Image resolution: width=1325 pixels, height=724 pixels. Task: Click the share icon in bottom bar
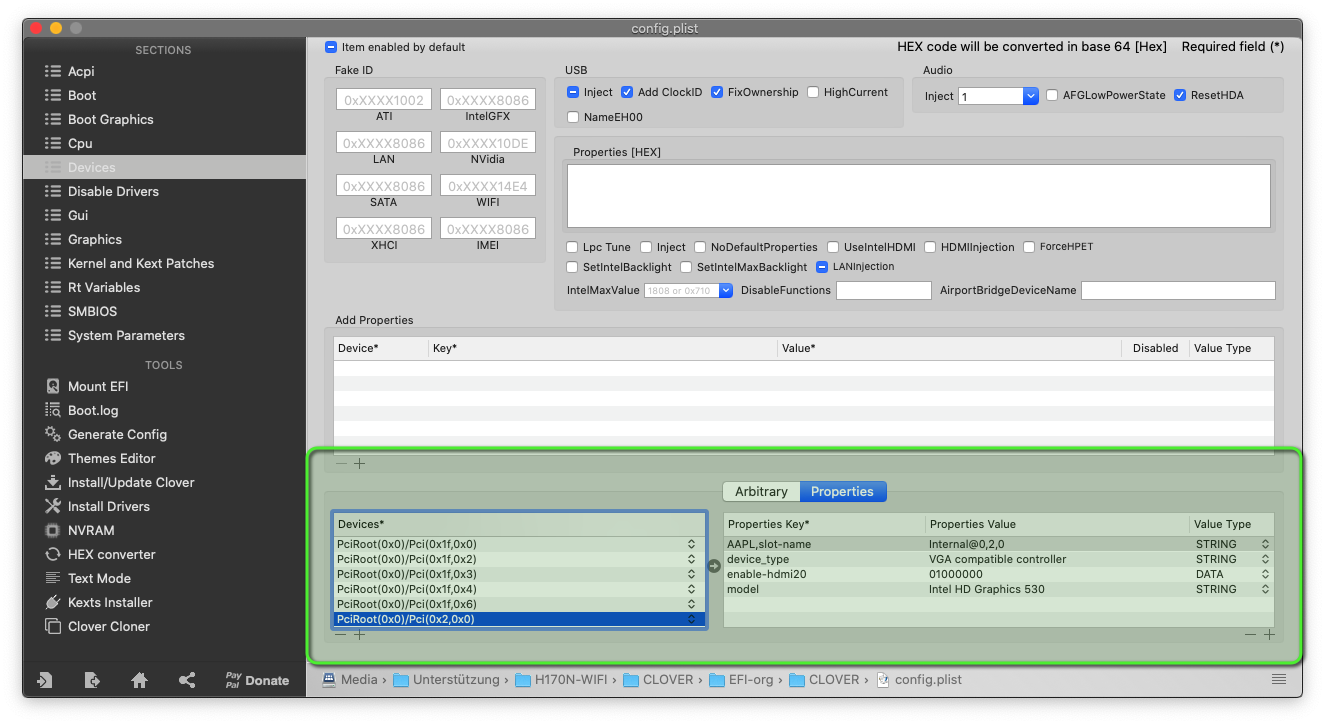coord(187,680)
